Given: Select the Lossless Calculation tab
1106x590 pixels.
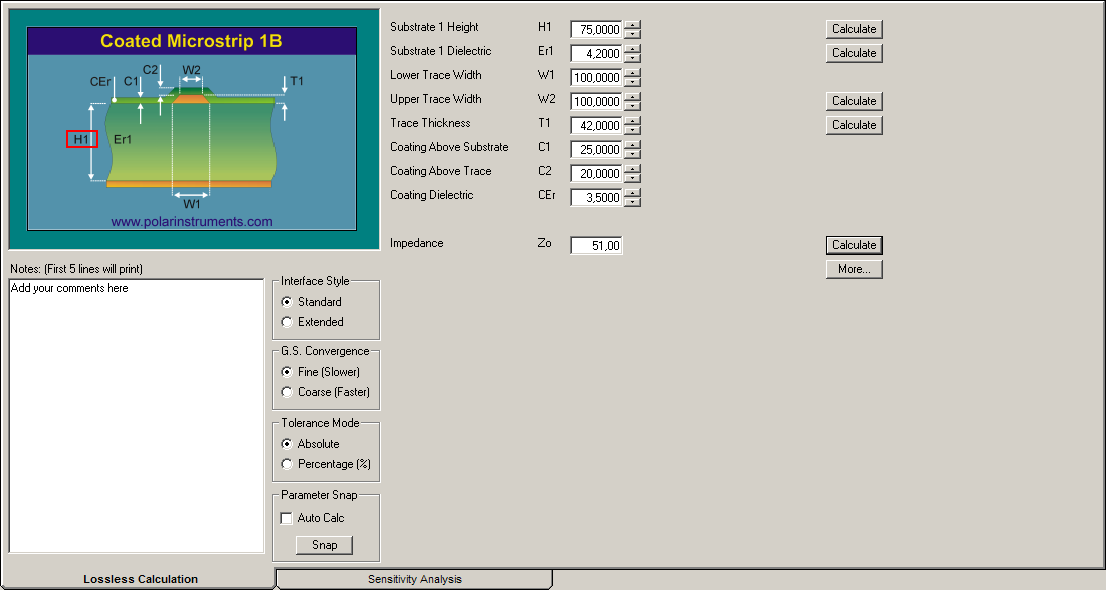Looking at the screenshot, I should 140,579.
